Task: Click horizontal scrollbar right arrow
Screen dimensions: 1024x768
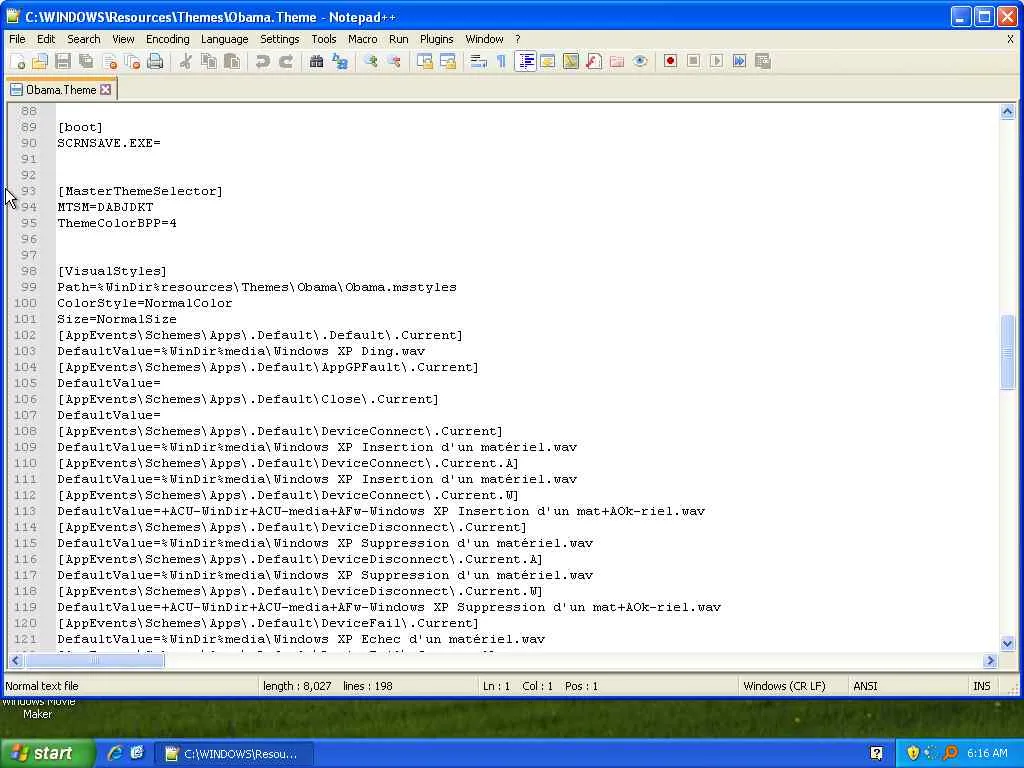Action: [x=990, y=660]
